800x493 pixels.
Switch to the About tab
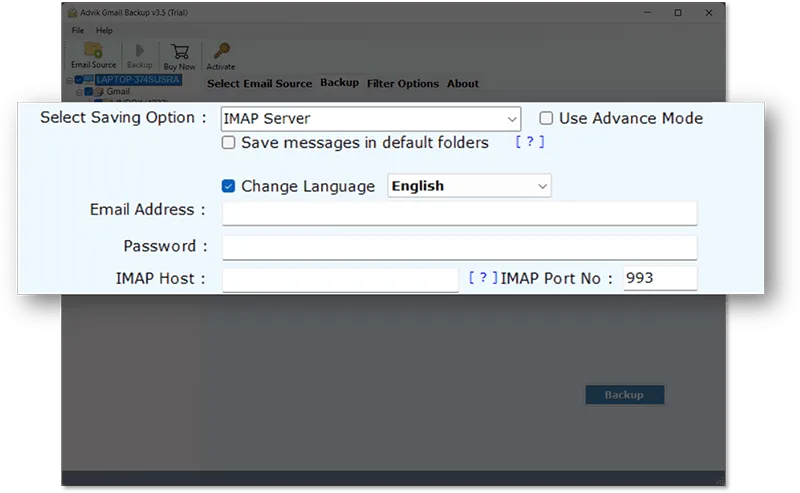[463, 84]
